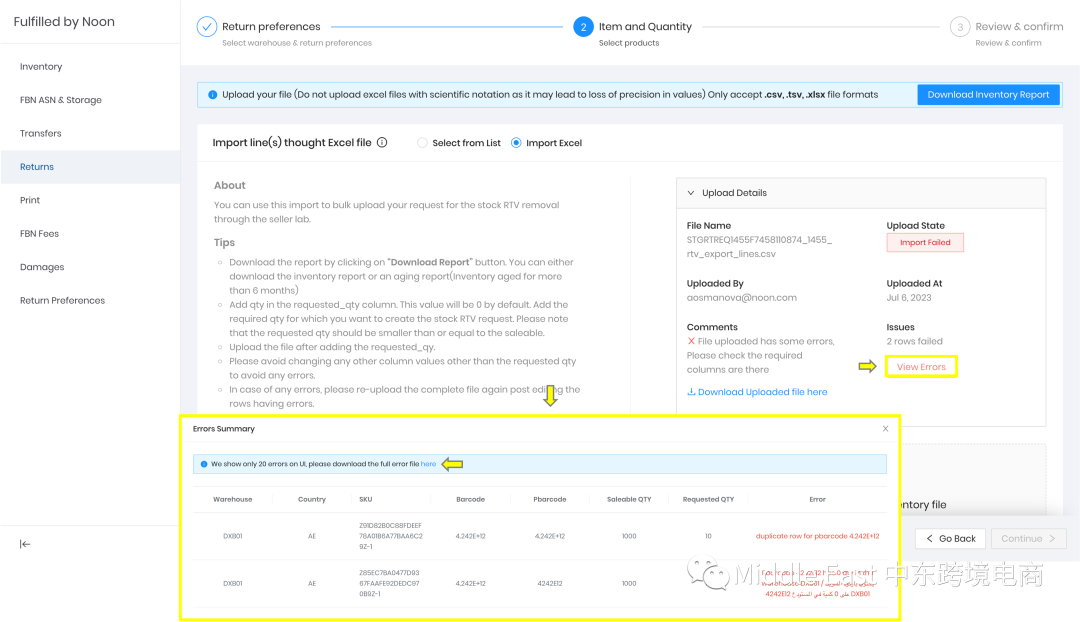Click the Errors Summary heading
This screenshot has height=622, width=1080.
pyautogui.click(x=224, y=428)
